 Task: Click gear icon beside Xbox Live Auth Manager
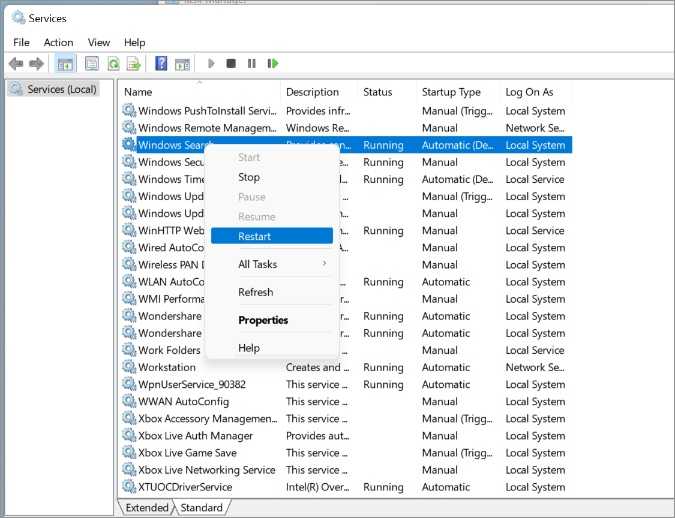129,435
